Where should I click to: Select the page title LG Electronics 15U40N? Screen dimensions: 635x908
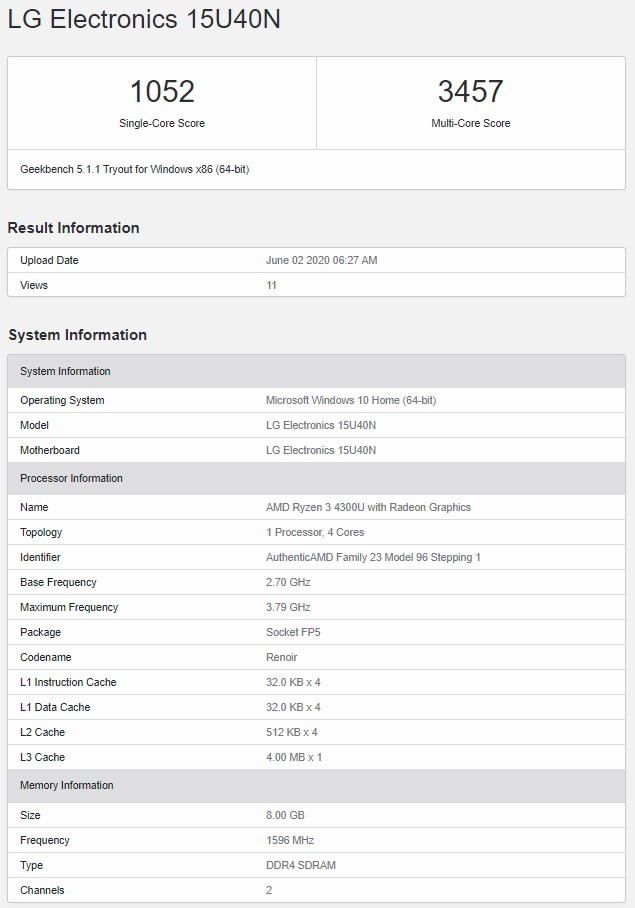(144, 19)
